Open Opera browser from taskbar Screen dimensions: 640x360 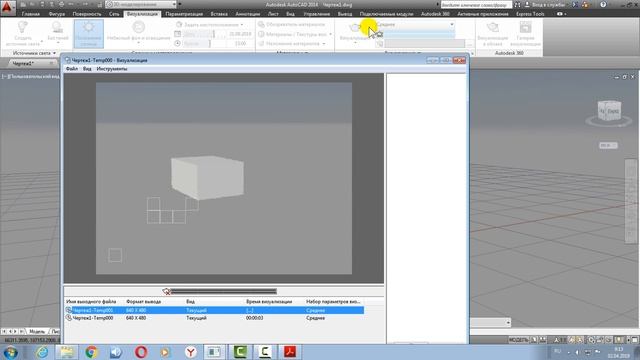[141, 352]
